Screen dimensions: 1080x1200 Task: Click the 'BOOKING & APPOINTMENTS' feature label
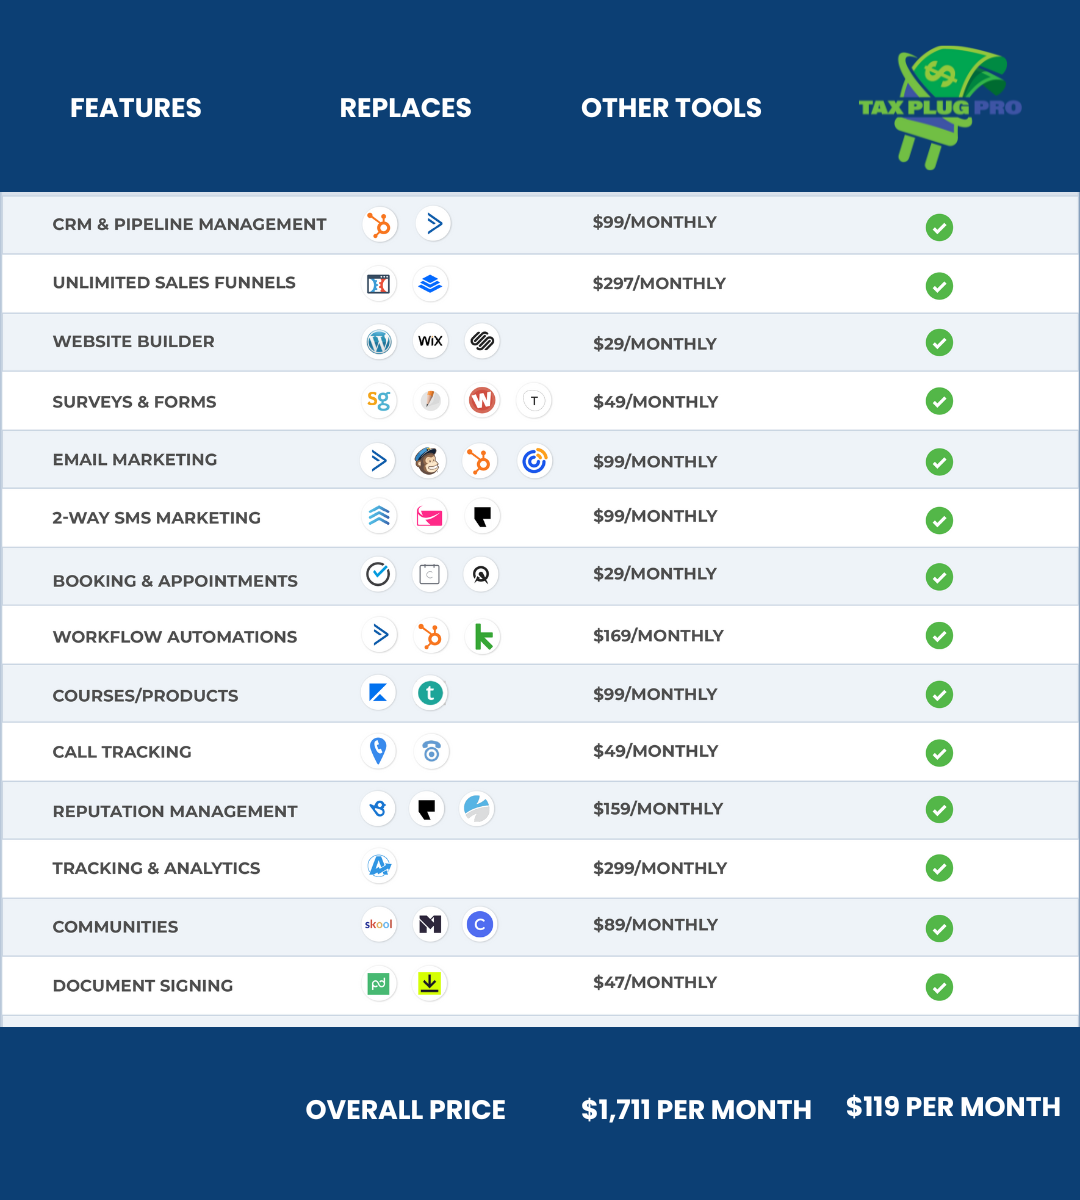tap(175, 581)
